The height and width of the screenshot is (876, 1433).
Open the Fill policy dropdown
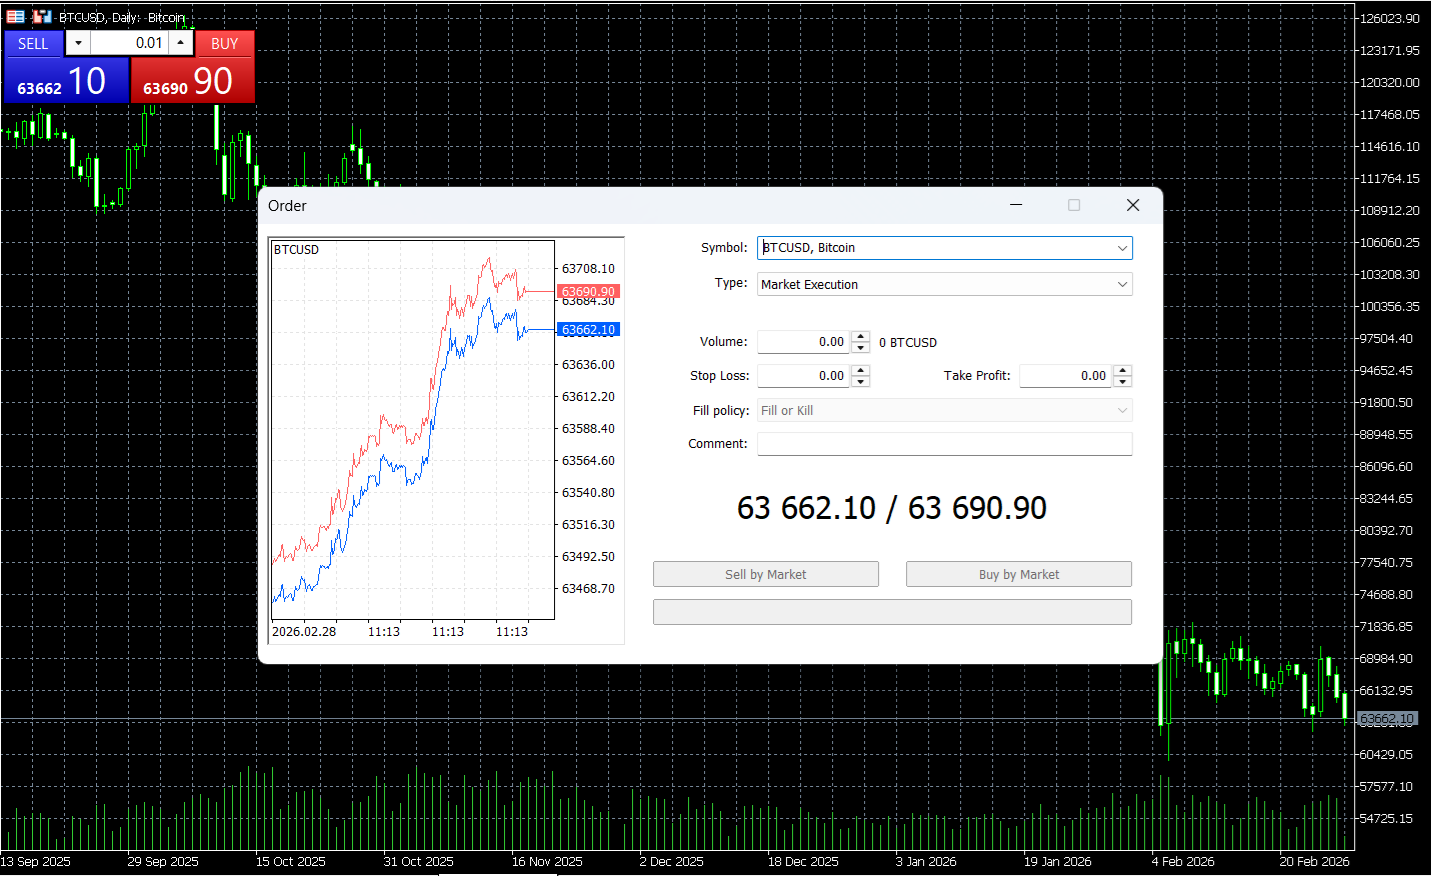[x=945, y=411]
